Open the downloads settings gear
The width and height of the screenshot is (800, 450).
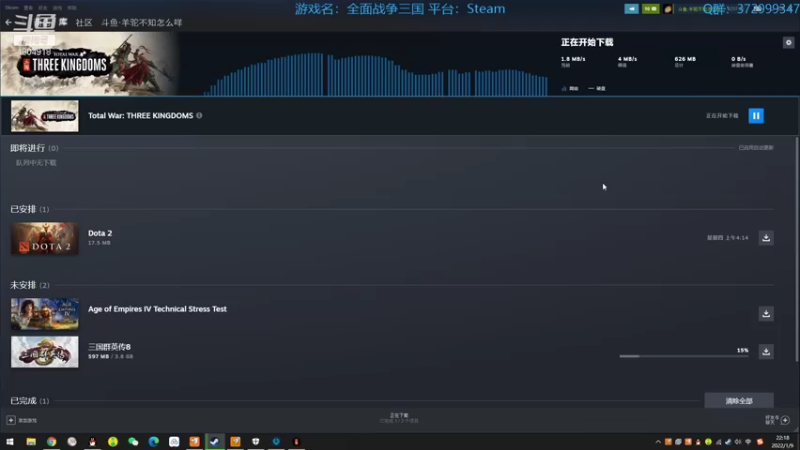tap(788, 42)
